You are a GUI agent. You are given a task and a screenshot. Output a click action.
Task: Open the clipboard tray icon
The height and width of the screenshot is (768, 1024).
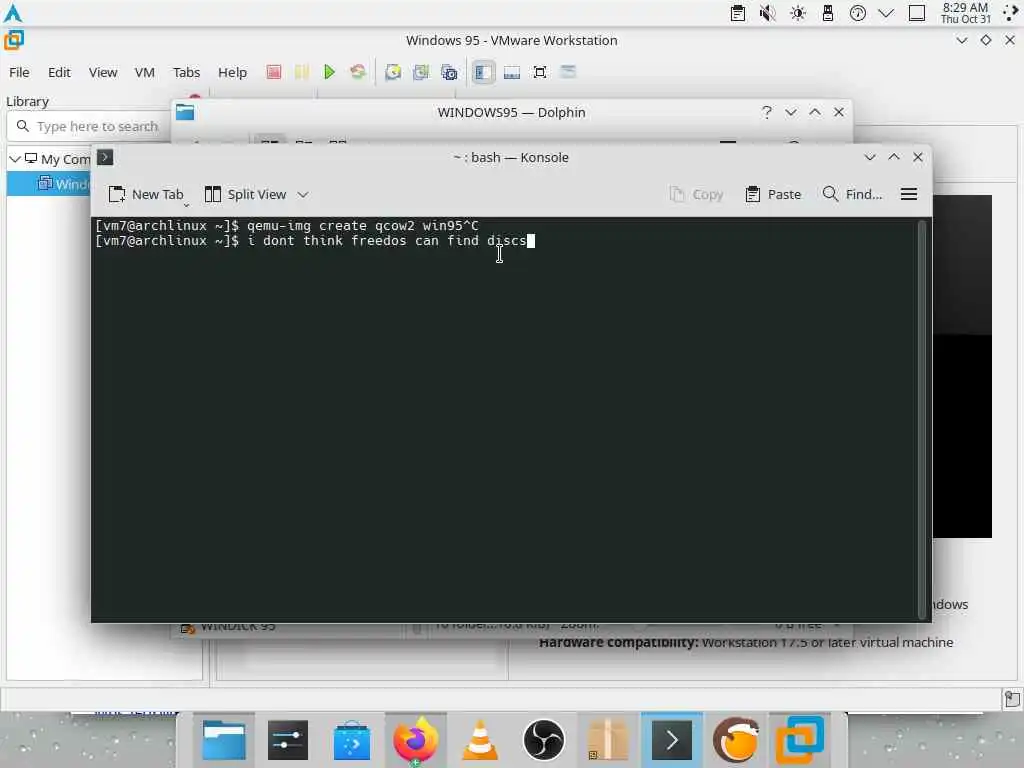[738, 13]
